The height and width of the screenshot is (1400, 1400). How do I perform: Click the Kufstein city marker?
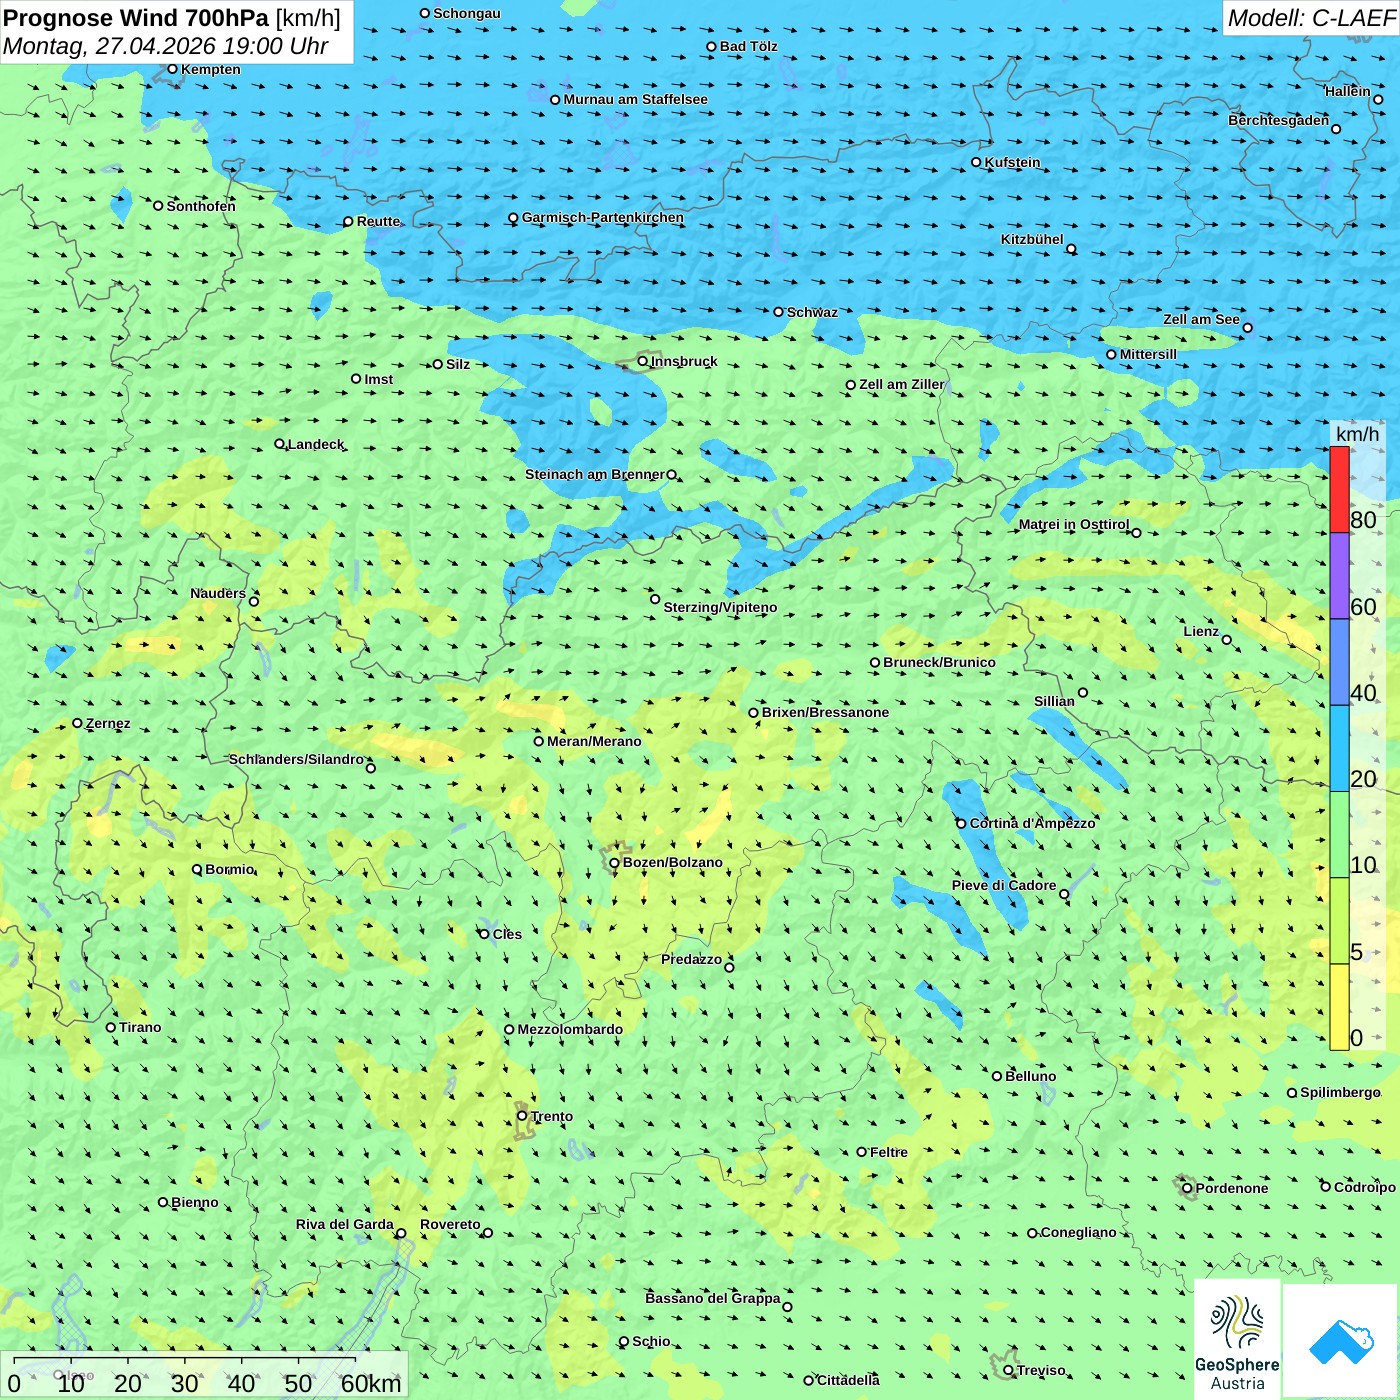click(976, 162)
